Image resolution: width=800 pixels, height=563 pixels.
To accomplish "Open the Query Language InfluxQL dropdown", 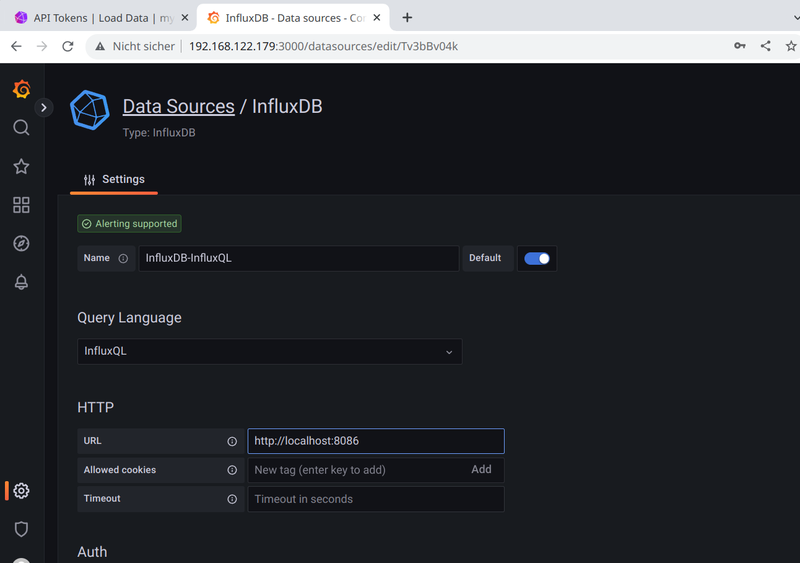I will click(270, 352).
